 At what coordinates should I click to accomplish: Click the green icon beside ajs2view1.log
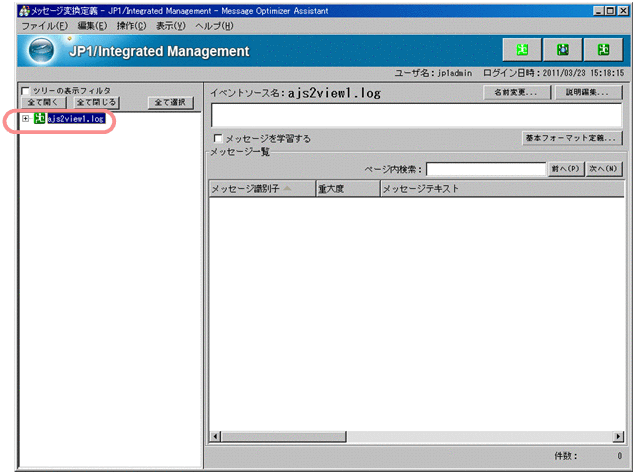point(39,119)
